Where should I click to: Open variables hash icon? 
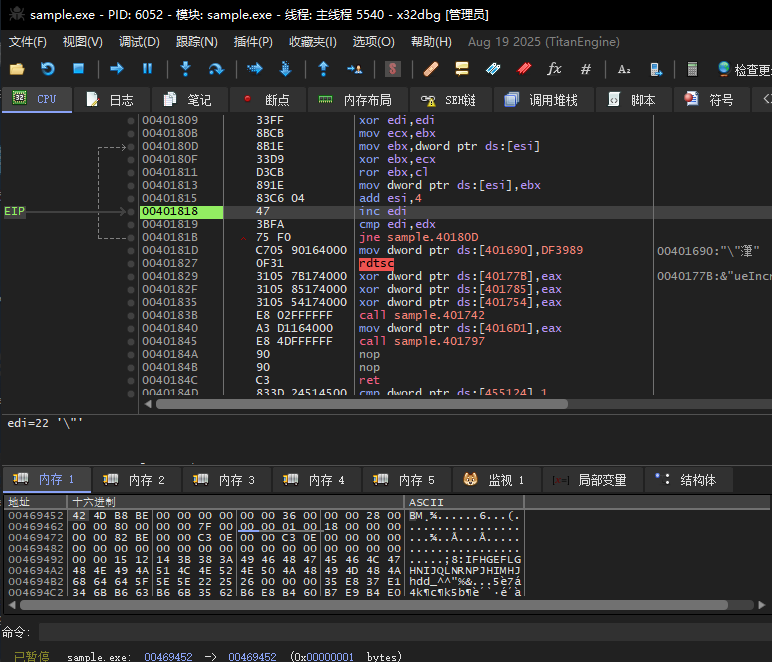tap(586, 69)
